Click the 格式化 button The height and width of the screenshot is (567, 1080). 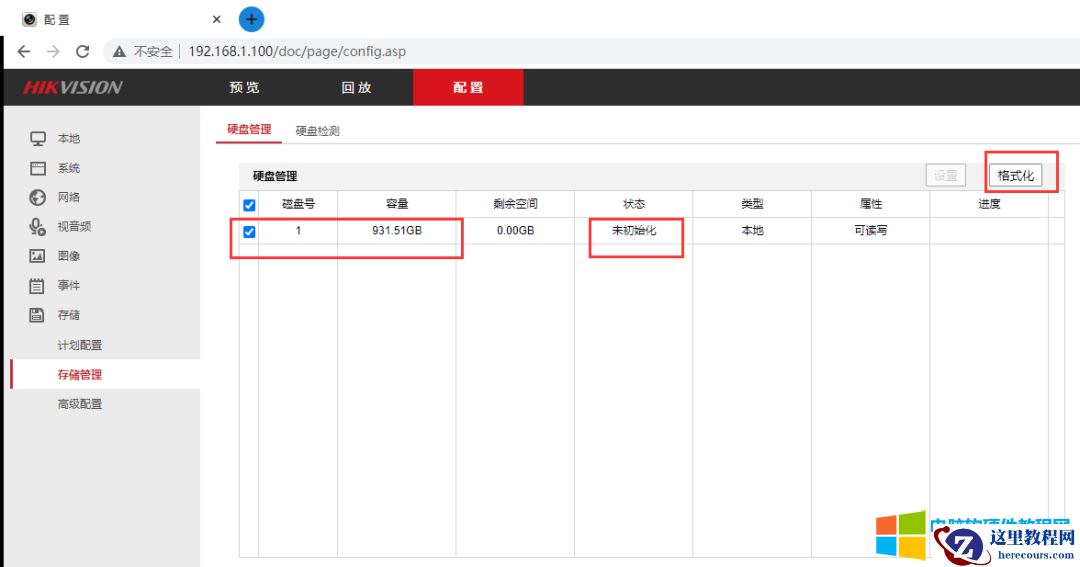pyautogui.click(x=1015, y=176)
